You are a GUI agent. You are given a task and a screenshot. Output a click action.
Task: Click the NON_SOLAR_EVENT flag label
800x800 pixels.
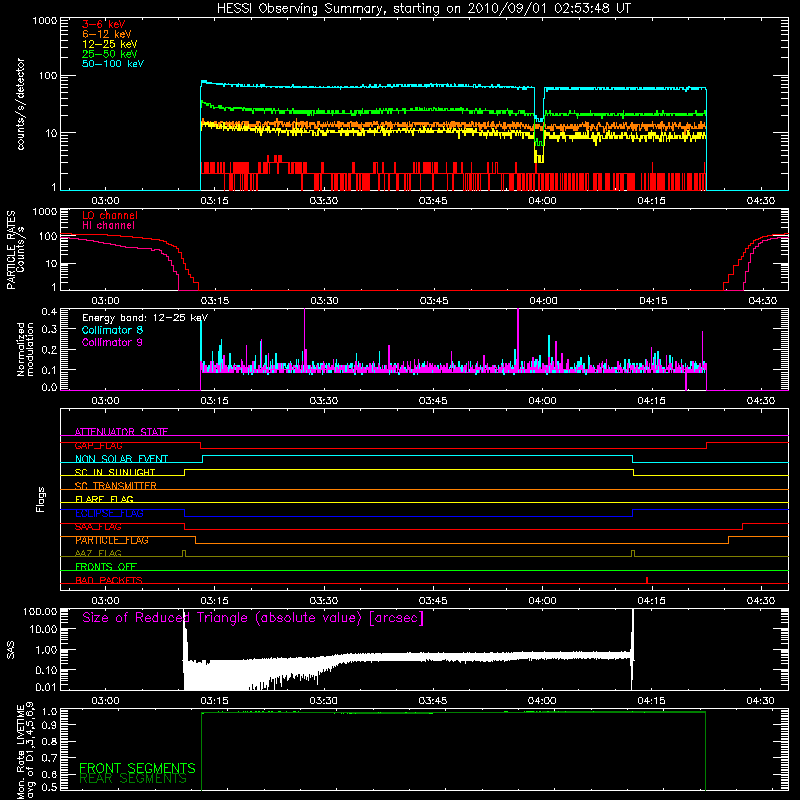point(121,459)
